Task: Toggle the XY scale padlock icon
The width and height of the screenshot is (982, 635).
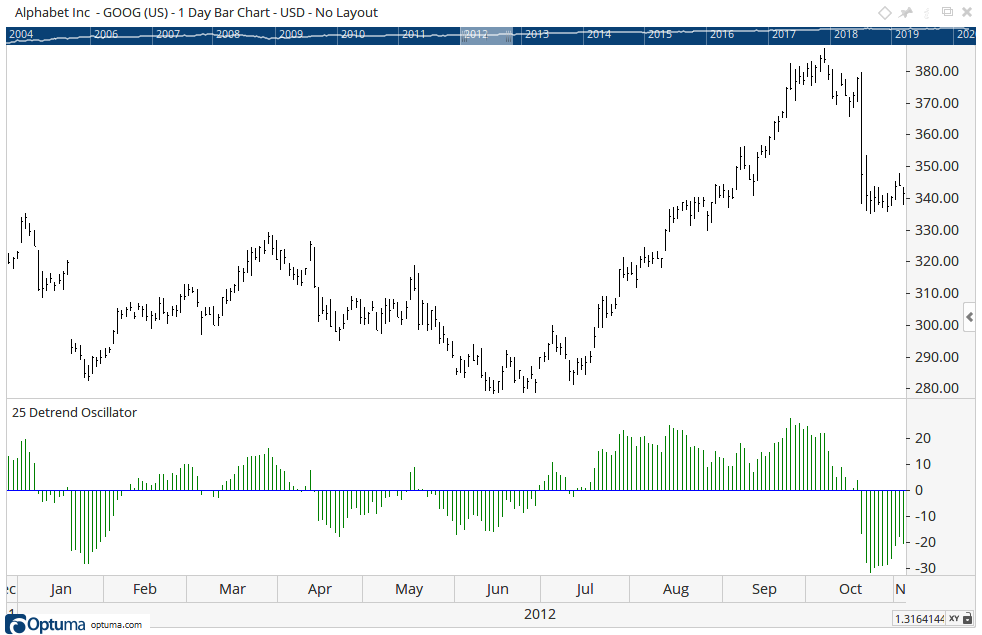Action: [968, 619]
